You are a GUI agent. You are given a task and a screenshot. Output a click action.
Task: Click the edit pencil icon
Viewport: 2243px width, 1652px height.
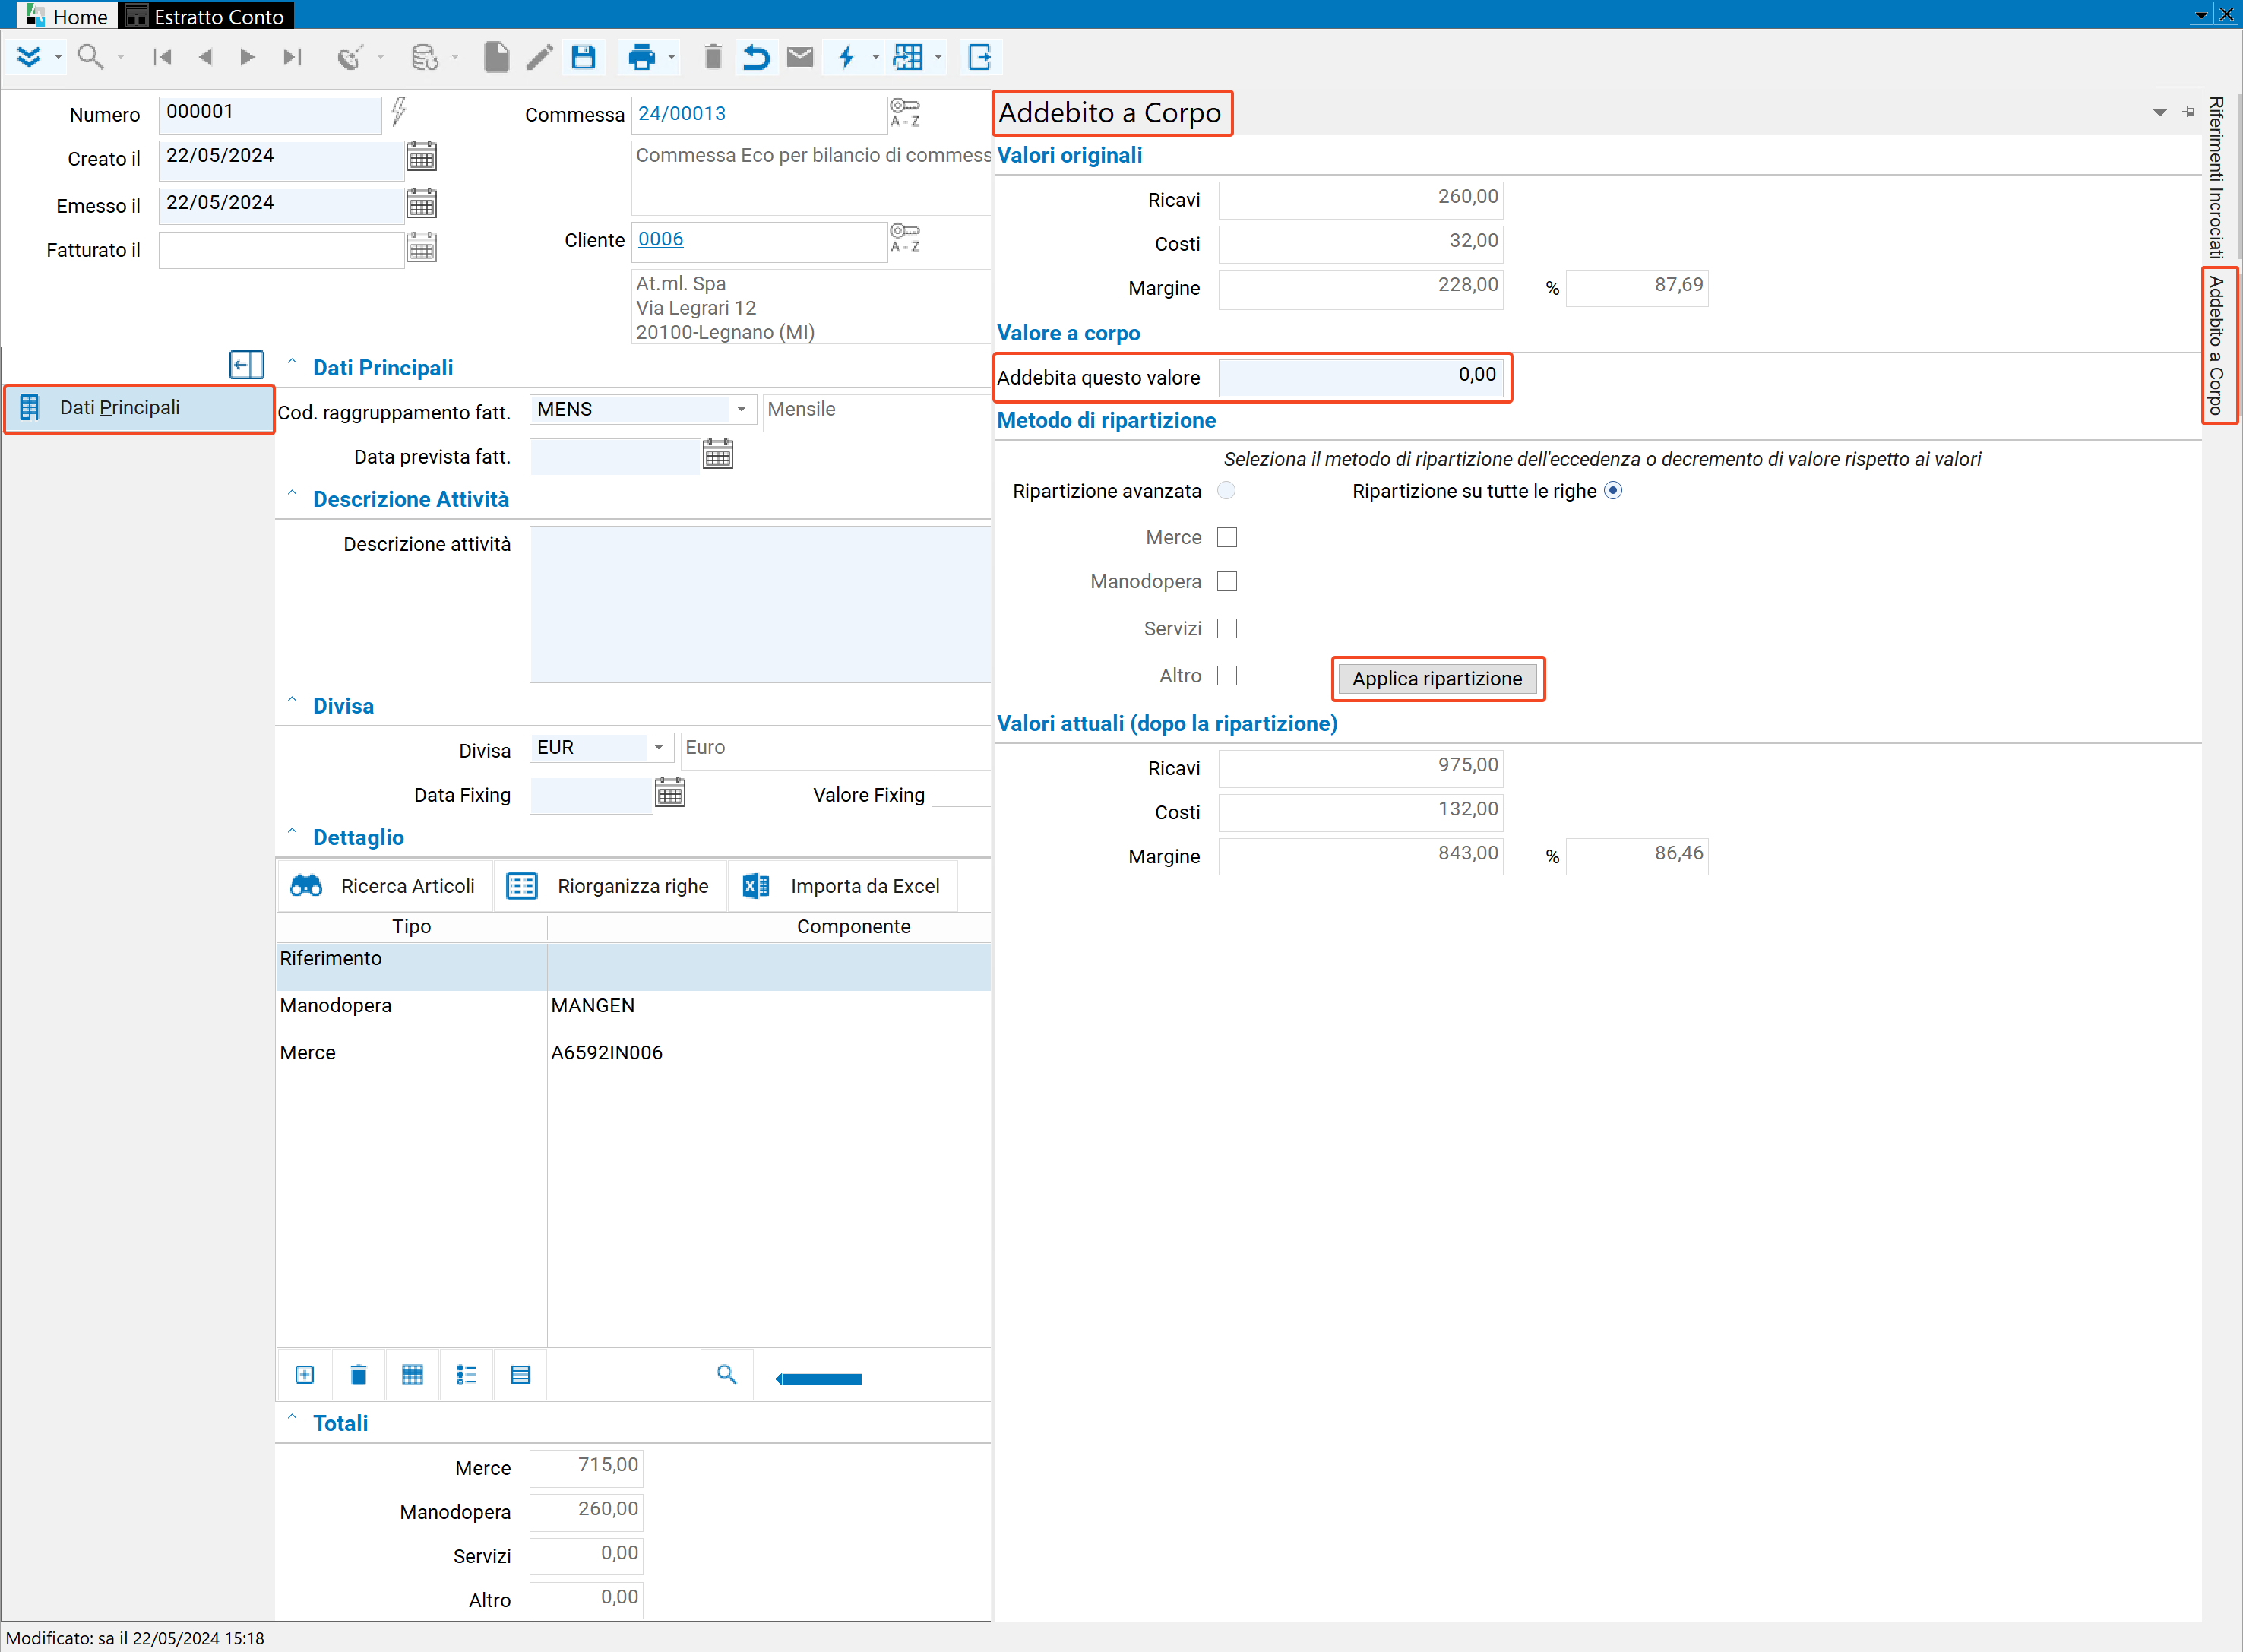click(540, 57)
